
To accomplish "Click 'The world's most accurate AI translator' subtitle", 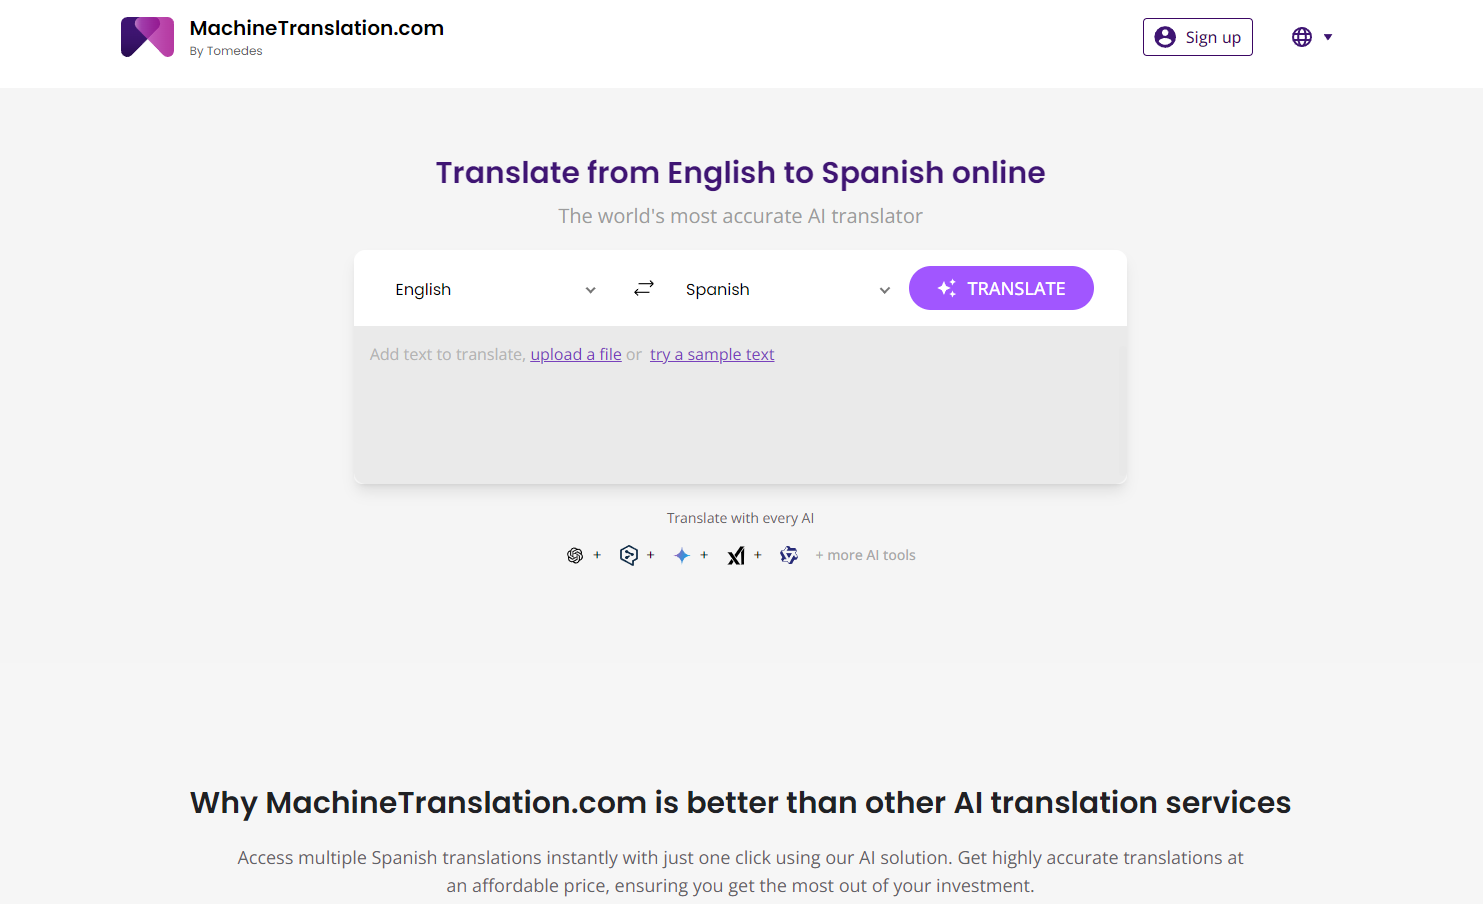I will point(740,216).
